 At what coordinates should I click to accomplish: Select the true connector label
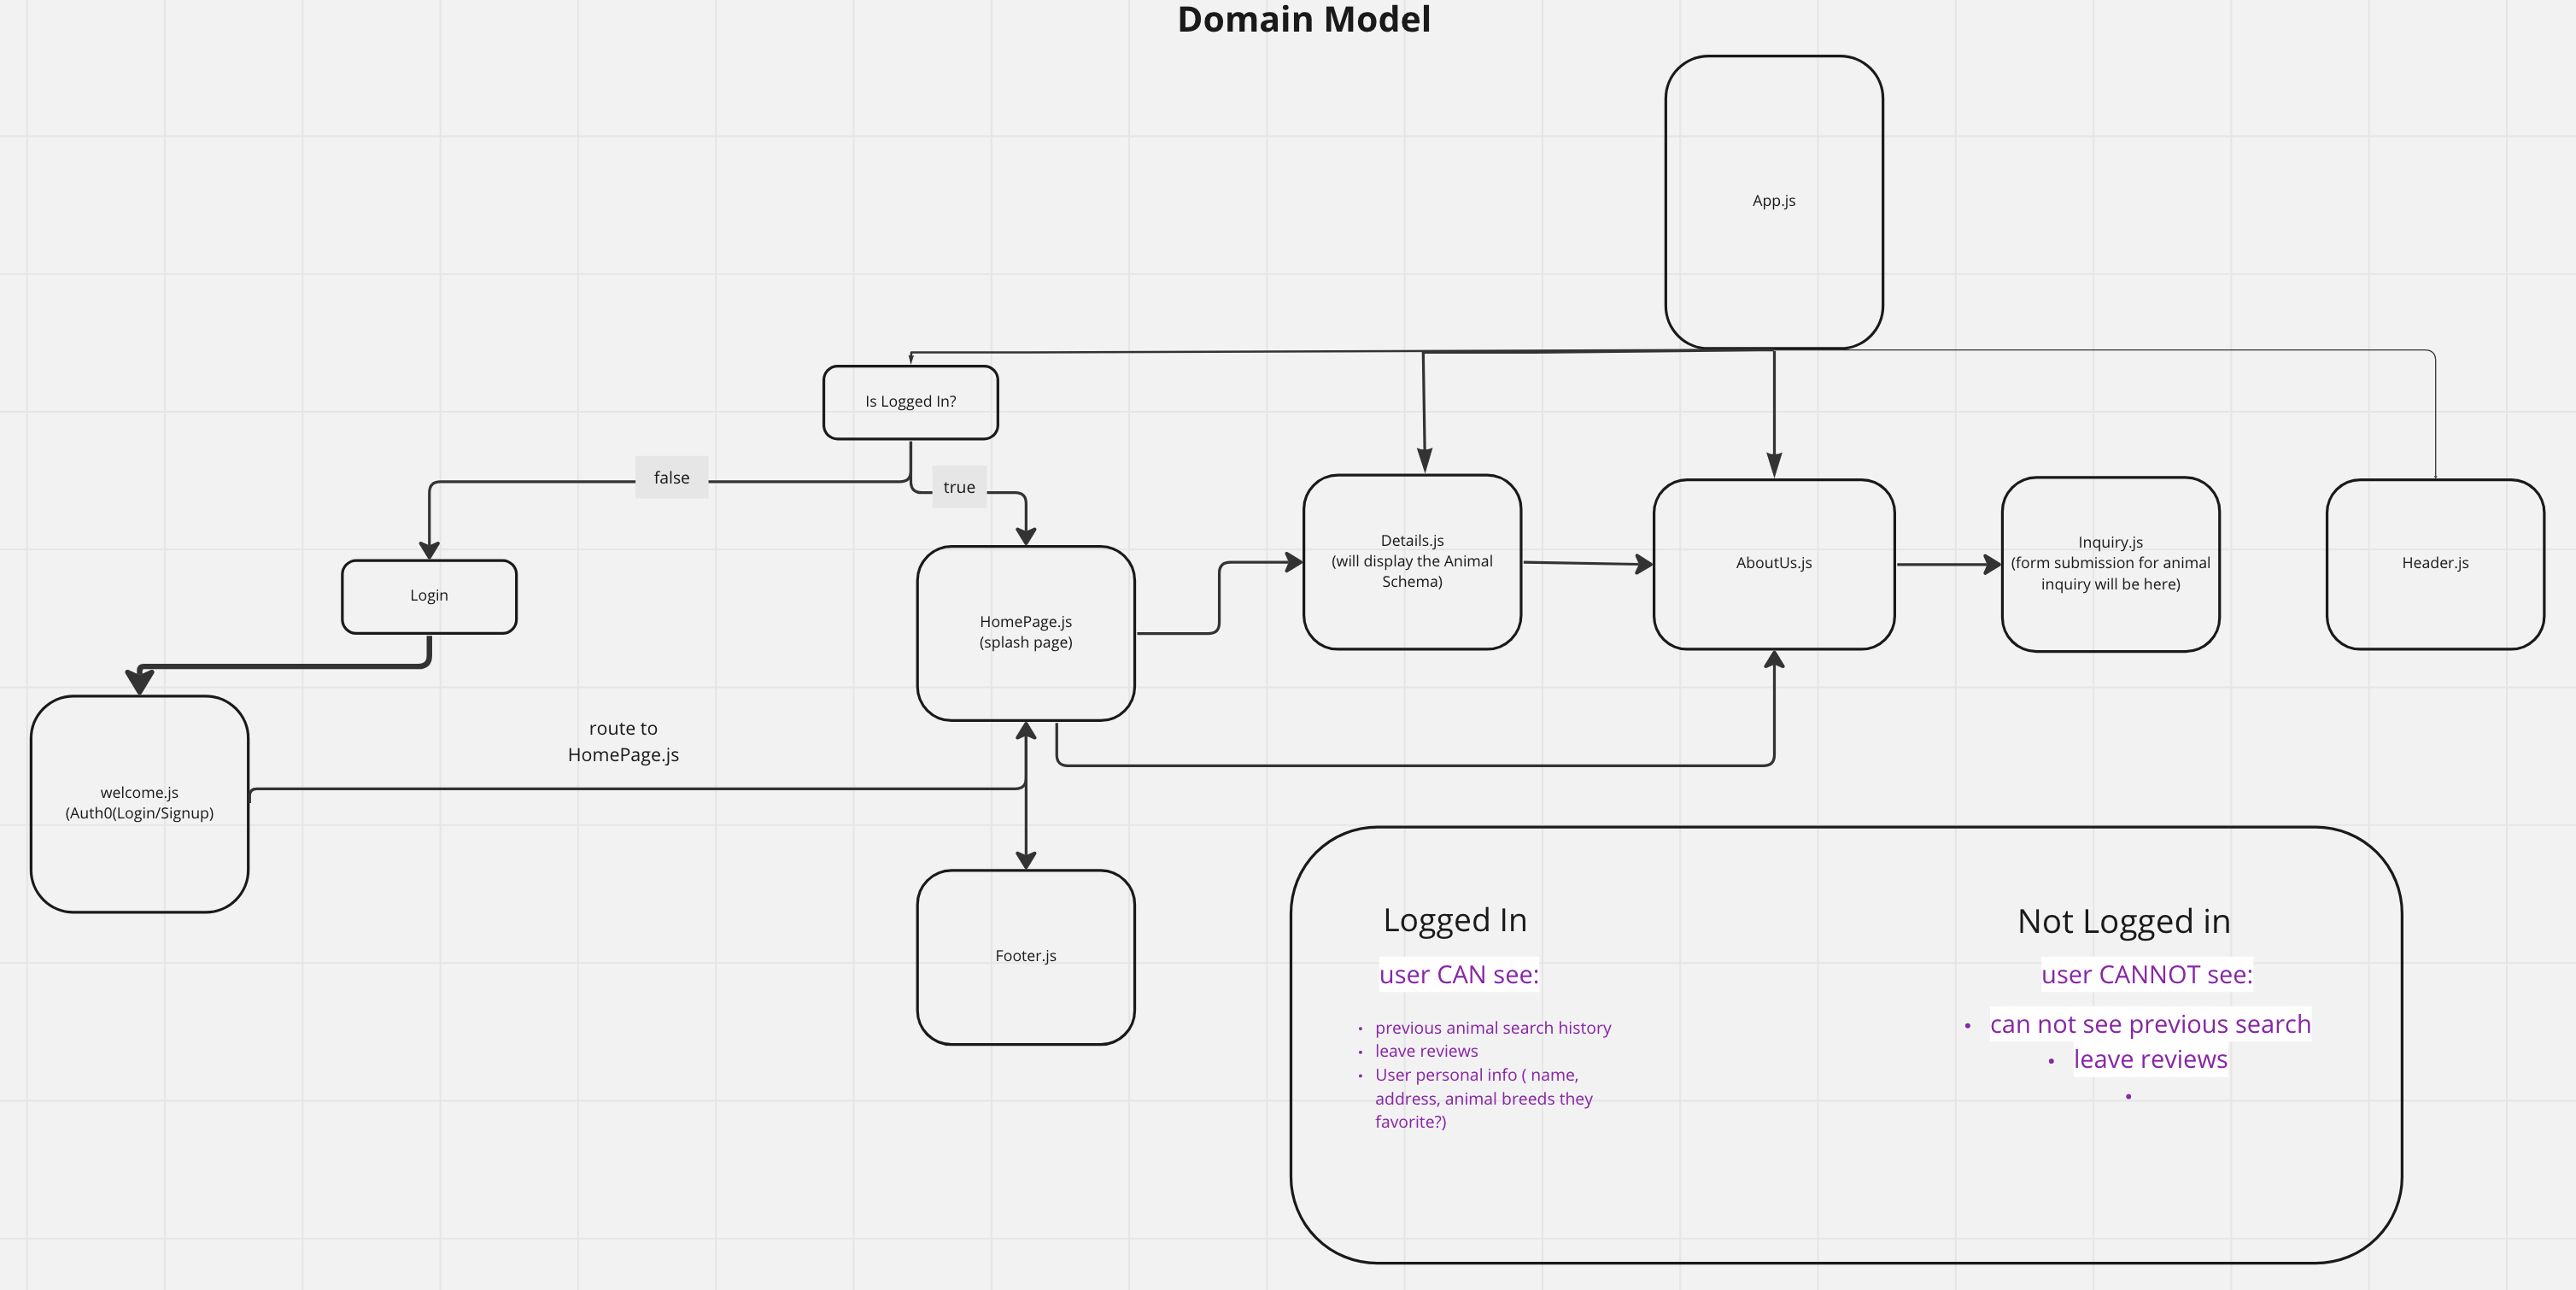(x=958, y=487)
